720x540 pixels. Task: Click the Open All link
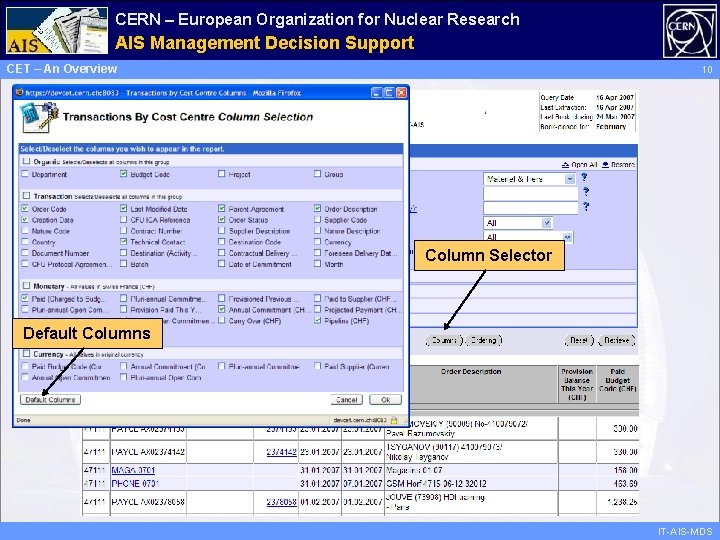click(x=584, y=164)
